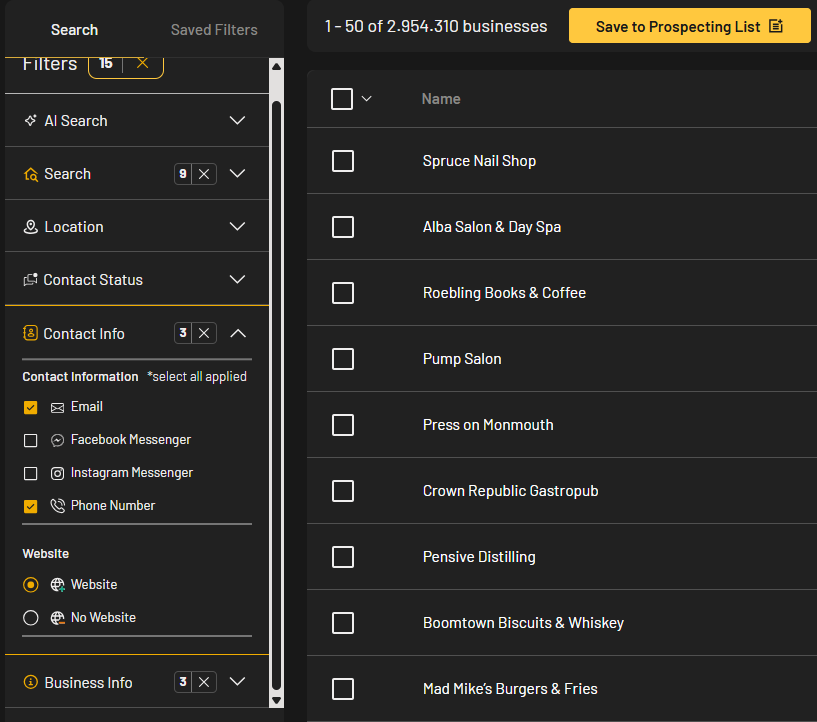817x722 pixels.
Task: Collapse the Contact Info section
Action: click(x=238, y=333)
